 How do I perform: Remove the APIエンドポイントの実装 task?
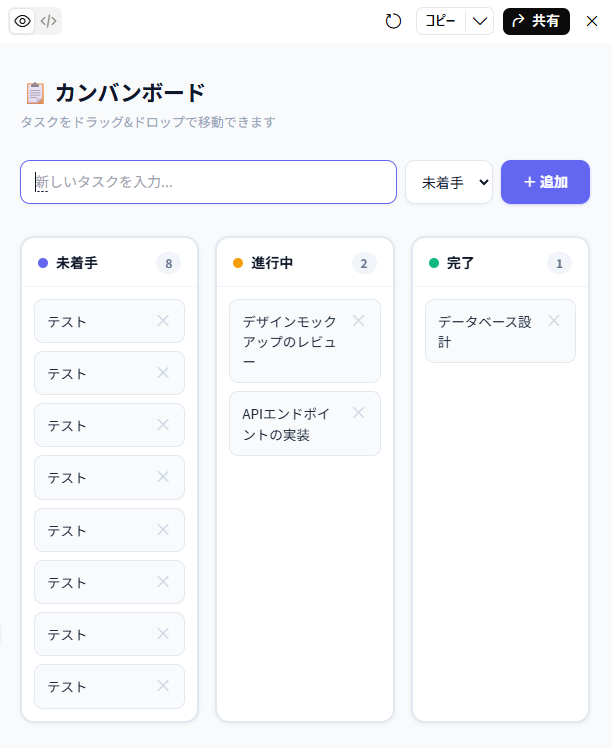pyautogui.click(x=359, y=413)
